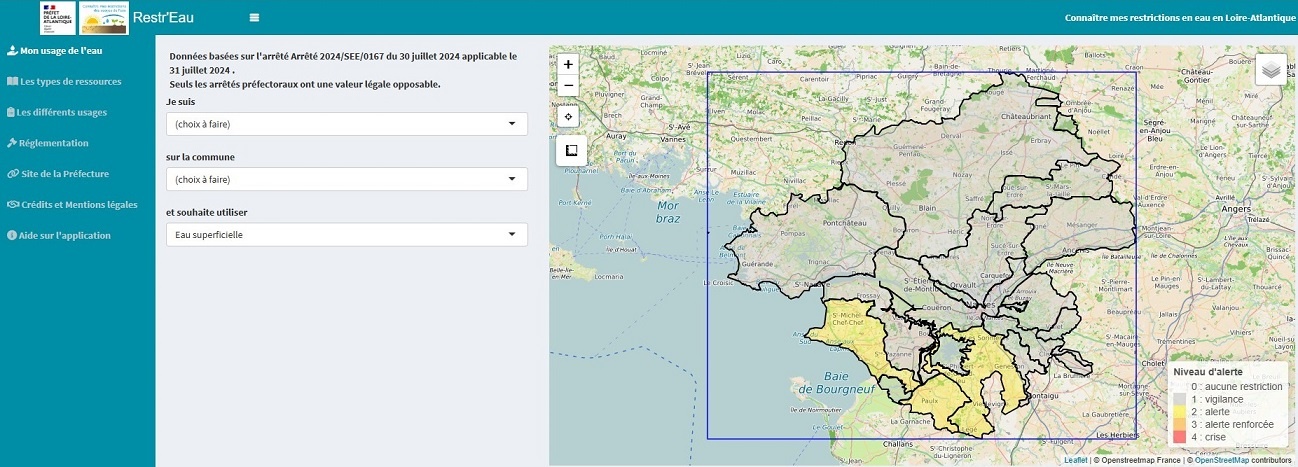Open "Les types de ressources" section
Viewport: 1298px width, 467px height.
click(70, 82)
